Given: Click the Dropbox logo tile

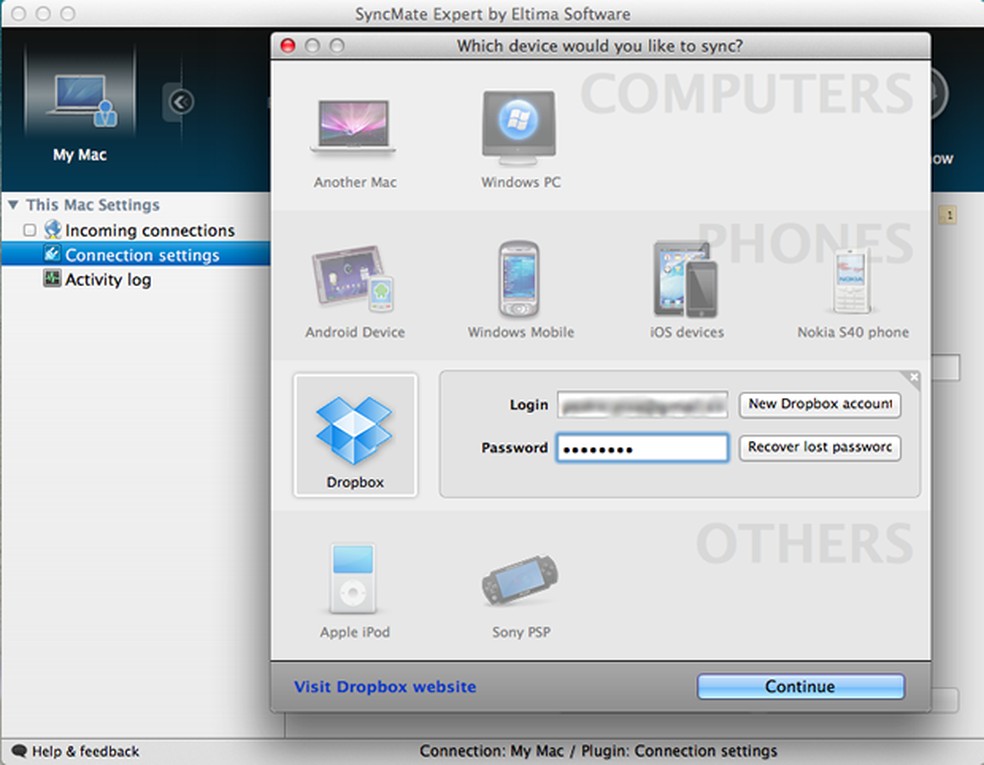Looking at the screenshot, I should point(355,436).
